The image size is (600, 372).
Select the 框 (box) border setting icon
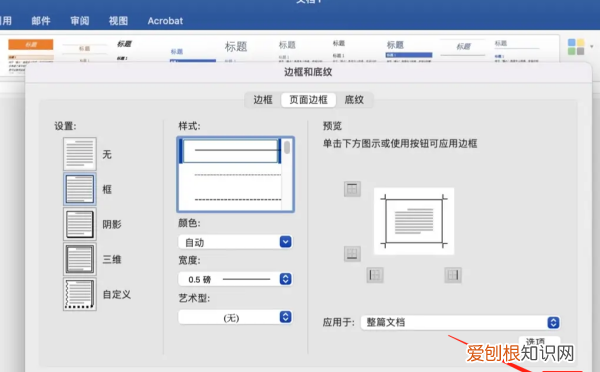80,189
